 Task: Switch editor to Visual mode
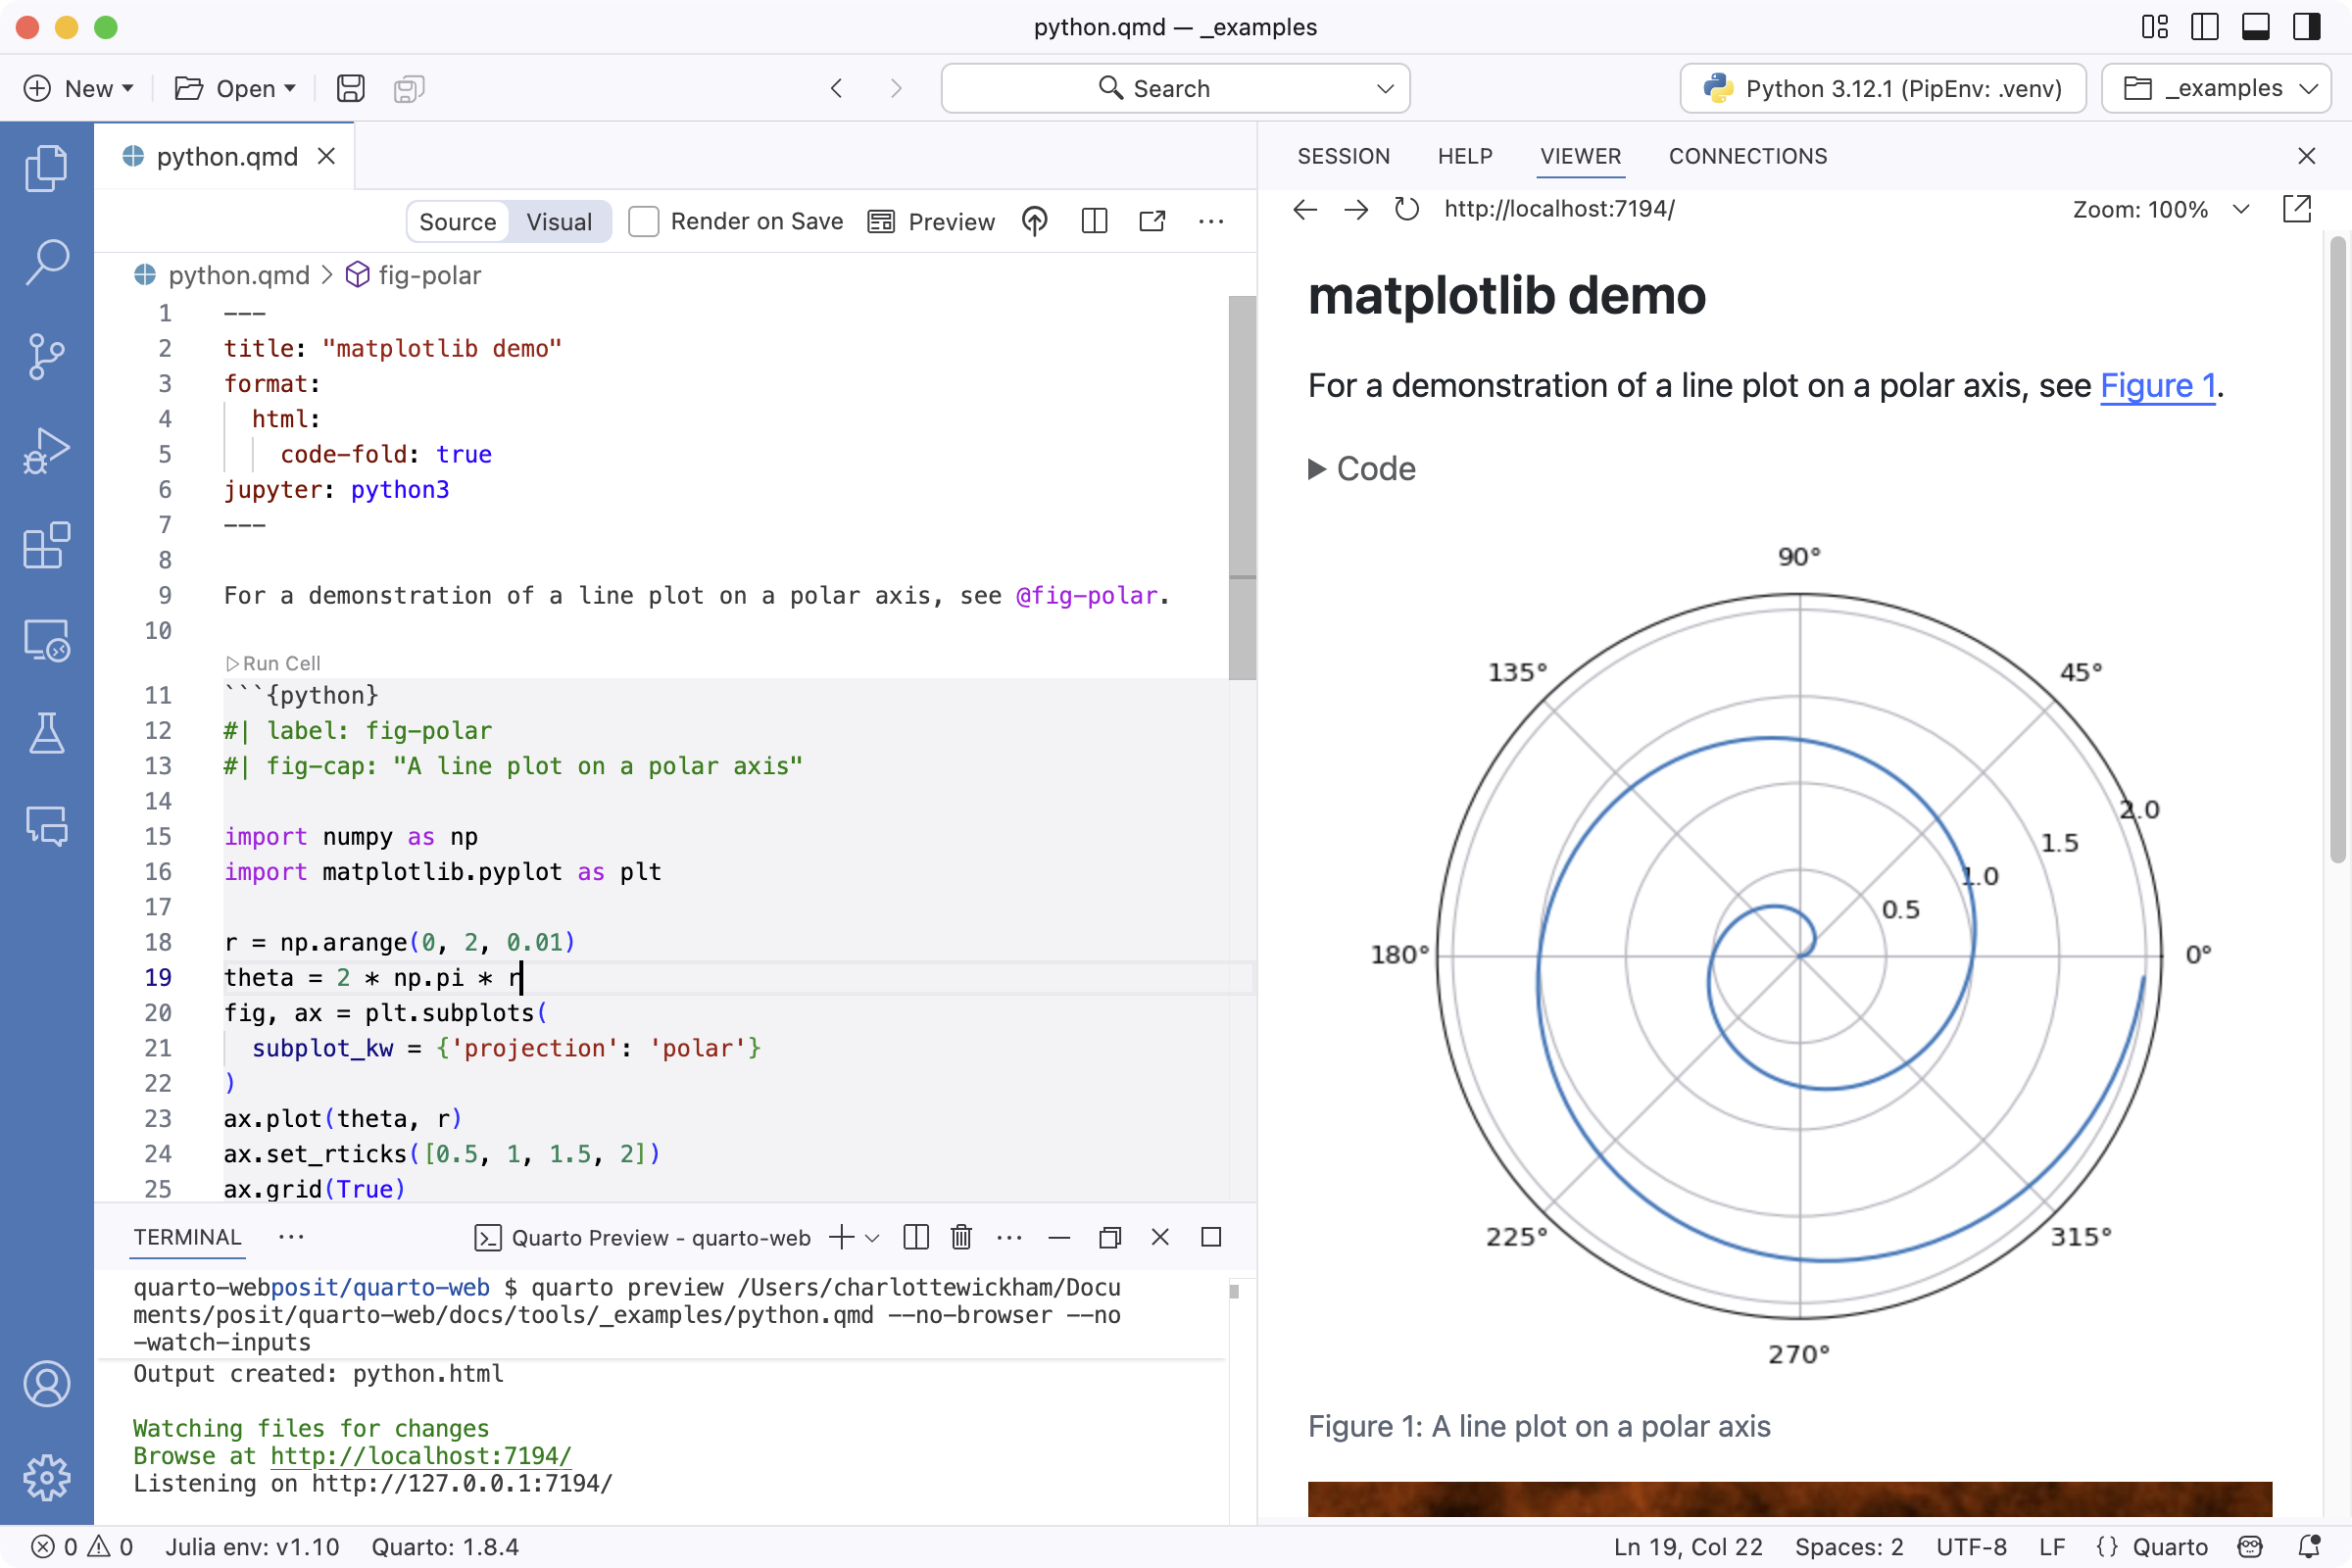point(559,222)
